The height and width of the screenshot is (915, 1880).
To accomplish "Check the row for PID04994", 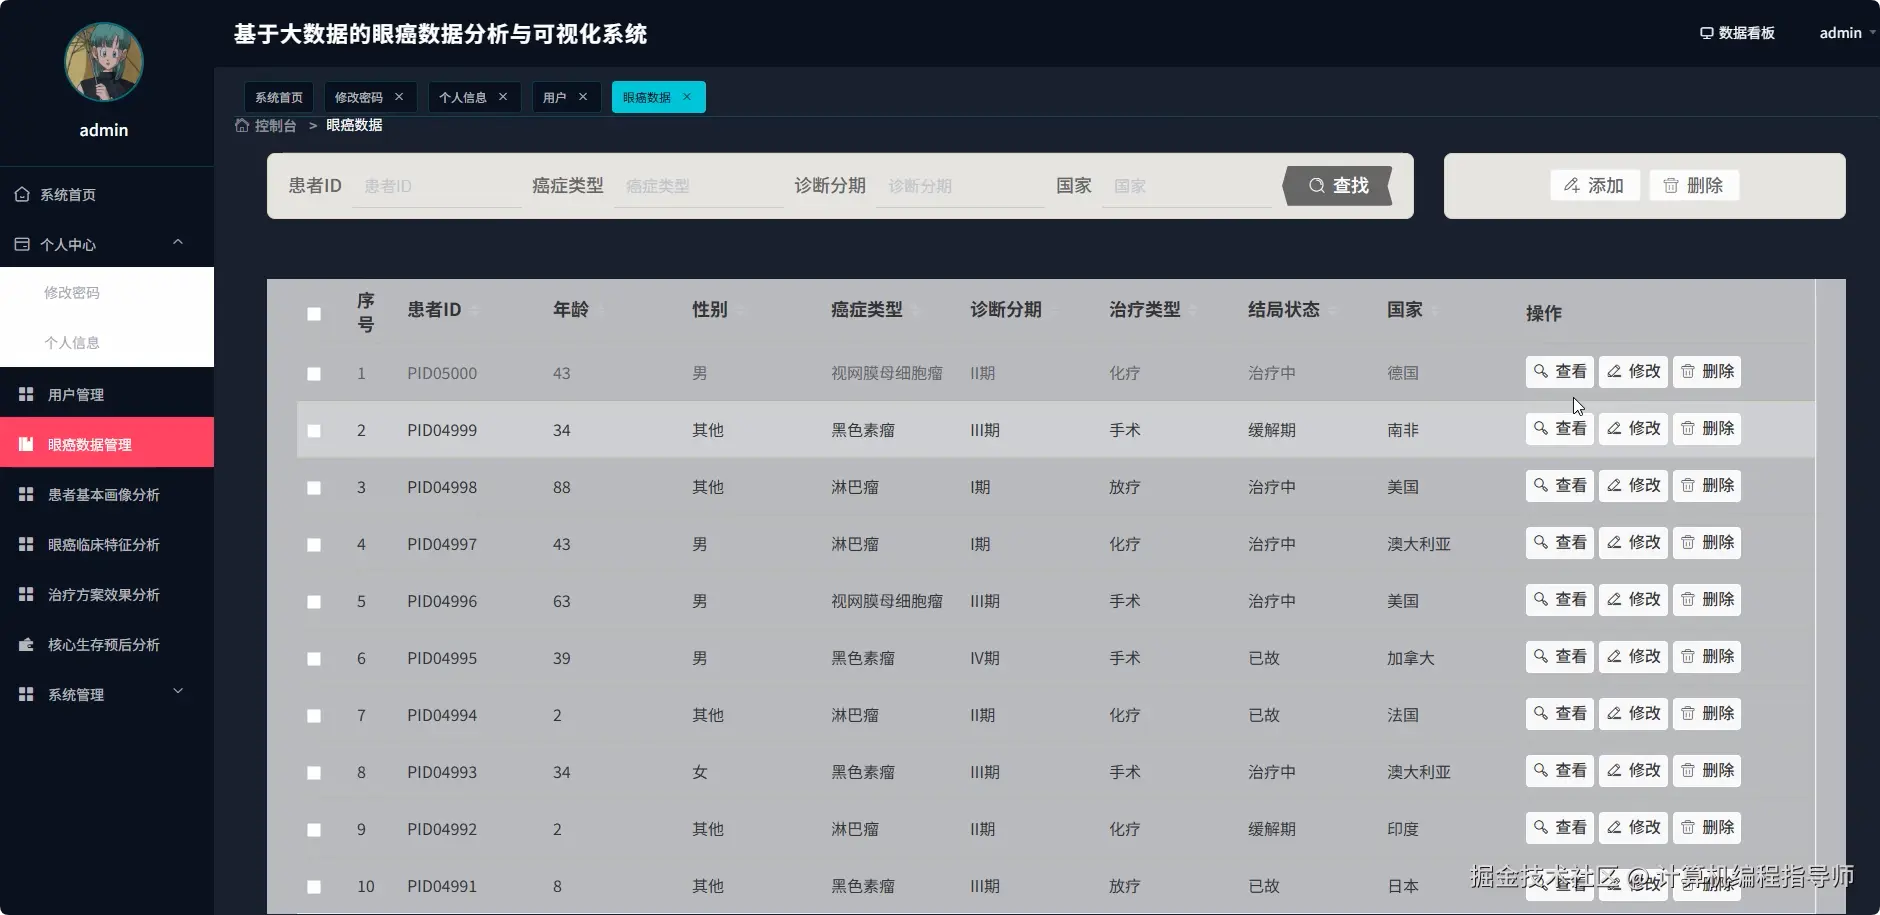I will click(x=314, y=716).
